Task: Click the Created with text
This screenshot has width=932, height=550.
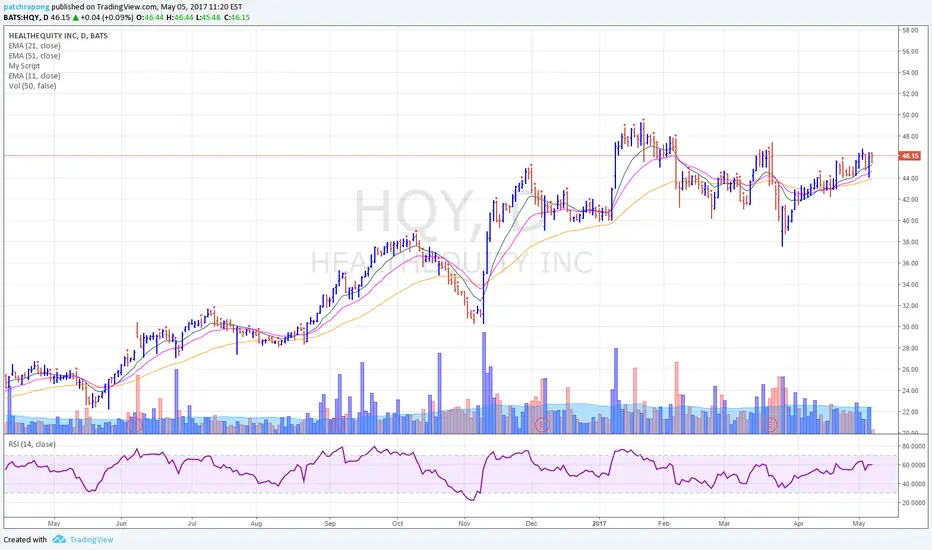Action: coord(25,539)
